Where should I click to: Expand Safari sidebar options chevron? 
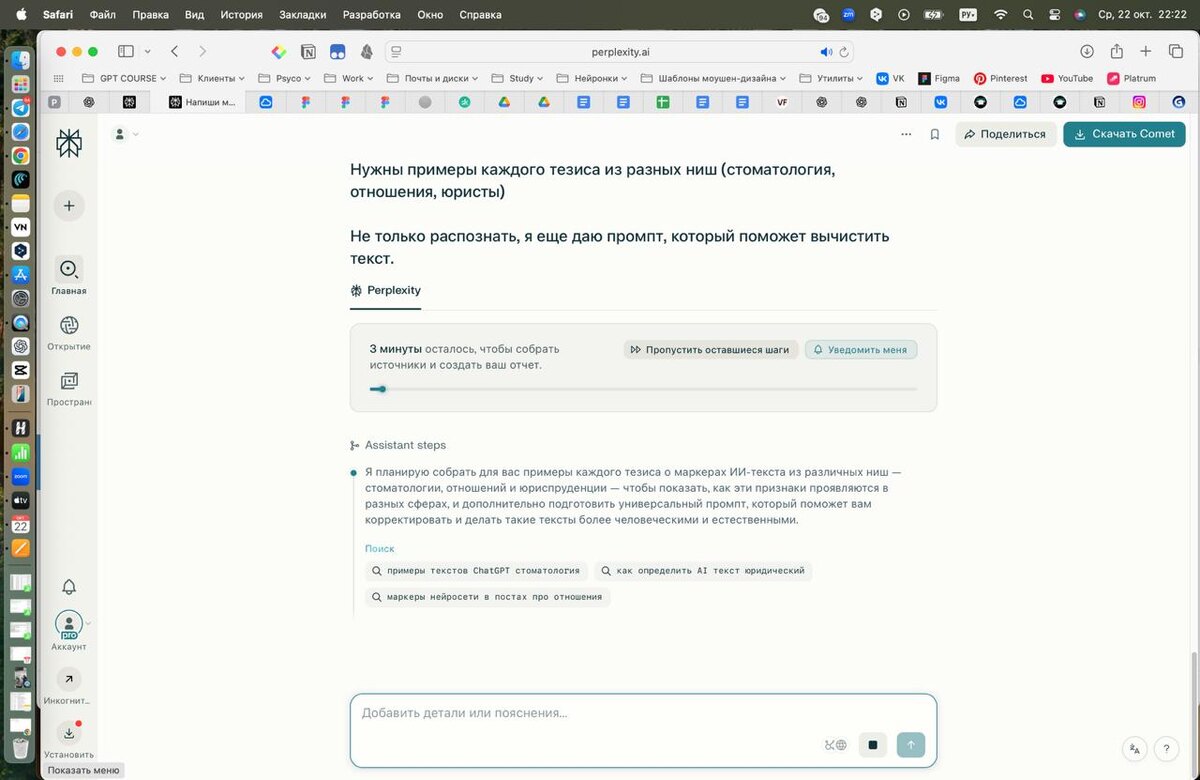tap(148, 52)
